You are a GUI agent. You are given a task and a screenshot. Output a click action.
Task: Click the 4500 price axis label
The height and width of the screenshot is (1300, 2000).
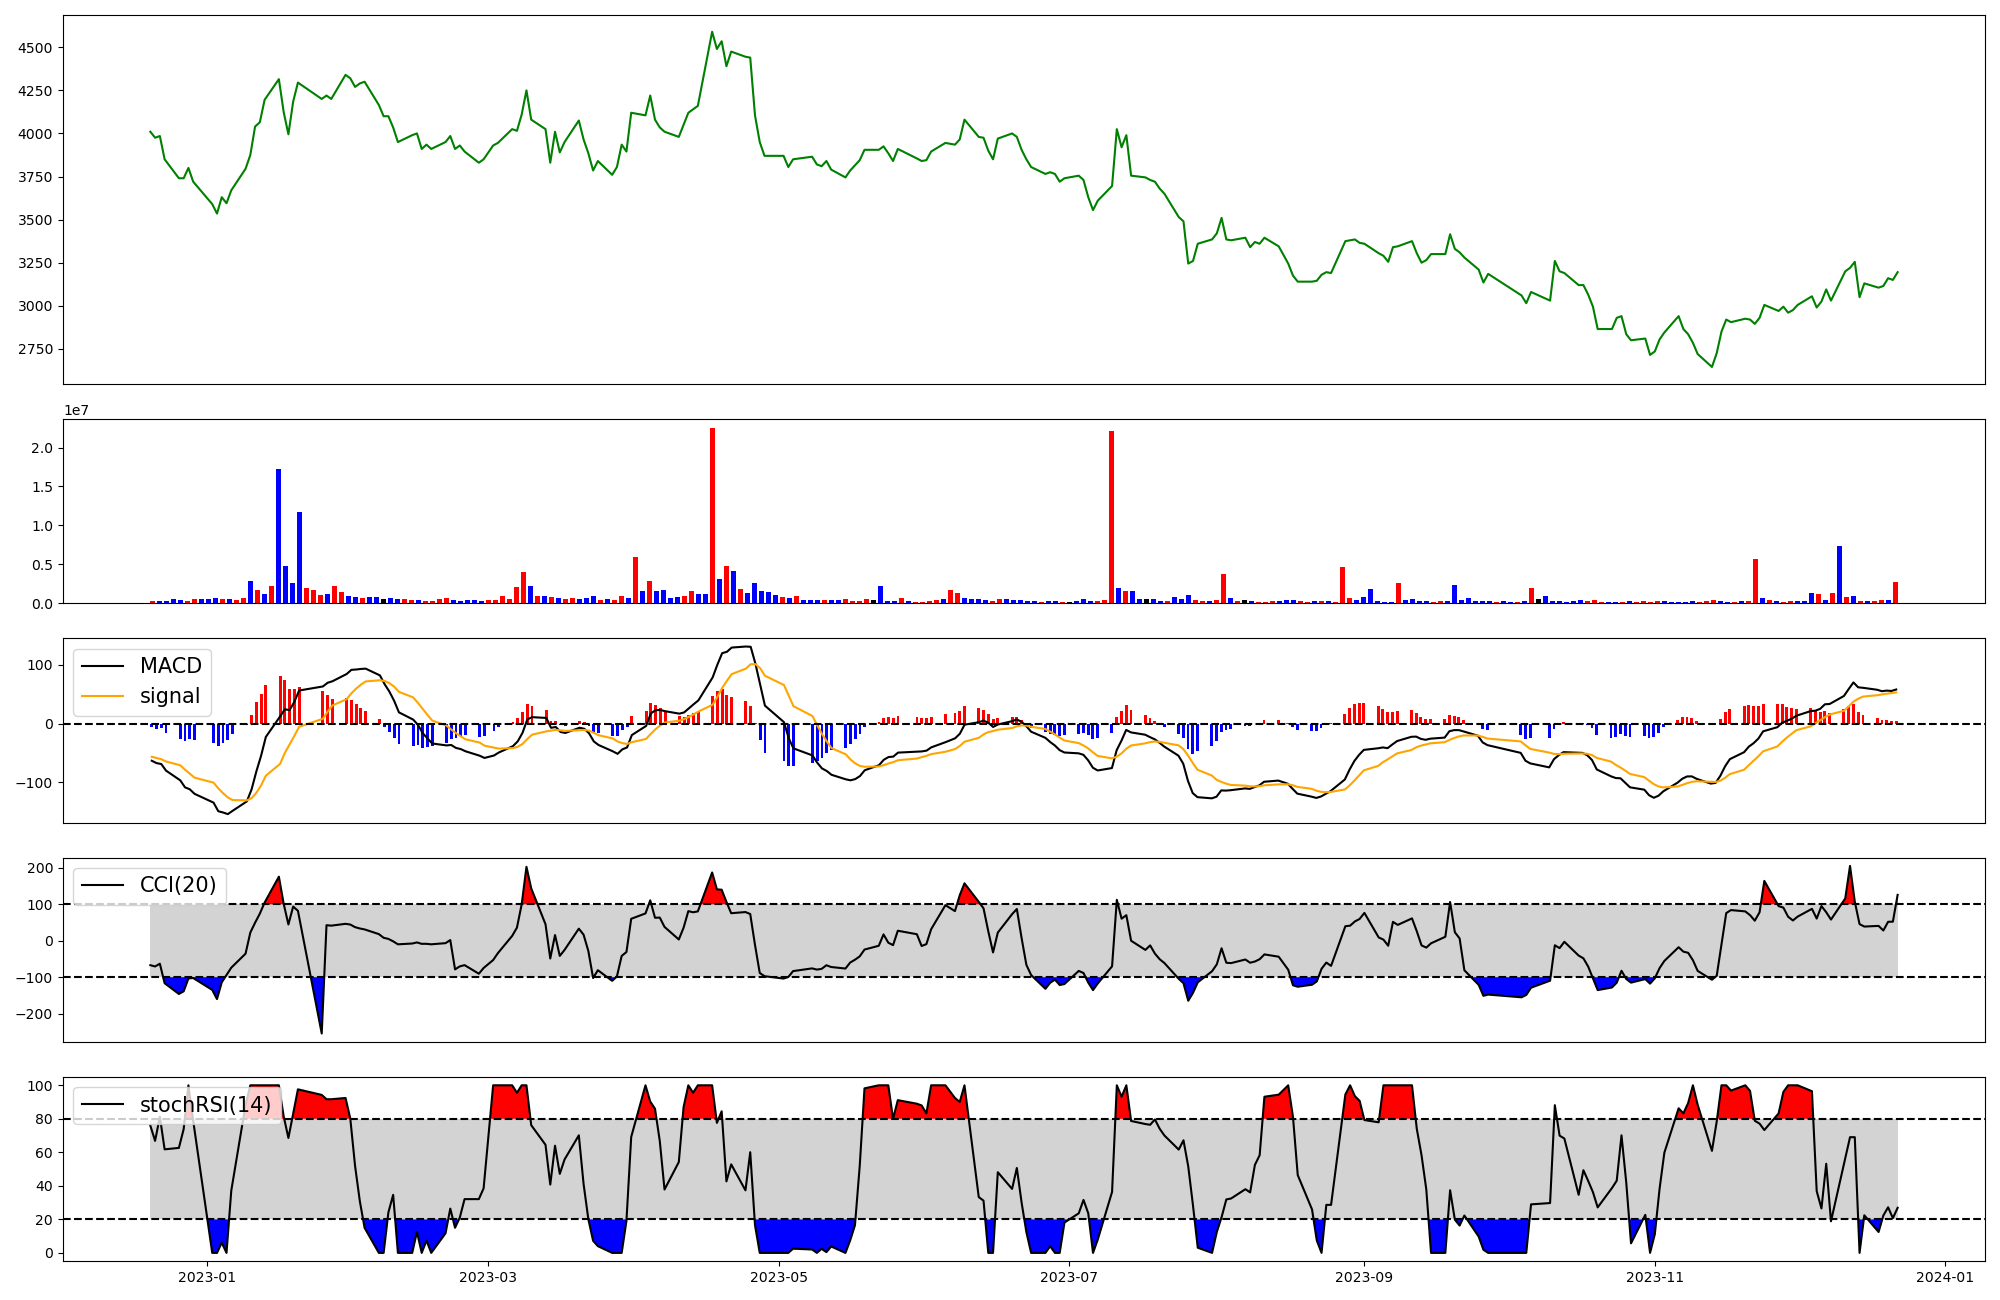35,48
